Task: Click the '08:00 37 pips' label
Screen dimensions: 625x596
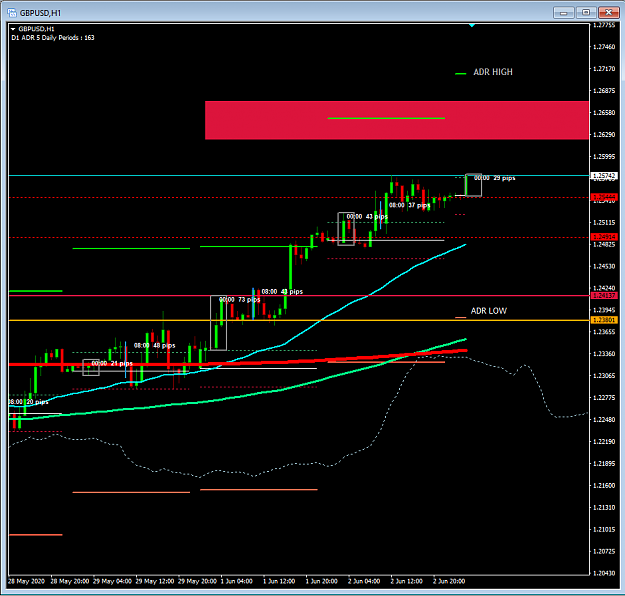Action: (409, 205)
